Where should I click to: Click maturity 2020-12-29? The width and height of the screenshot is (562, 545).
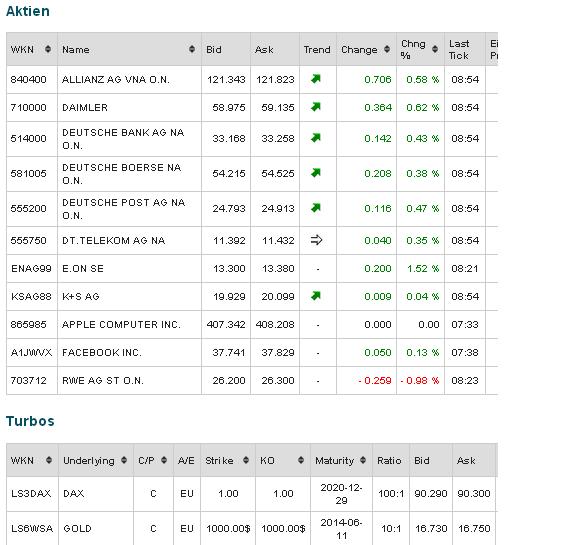pyautogui.click(x=341, y=494)
